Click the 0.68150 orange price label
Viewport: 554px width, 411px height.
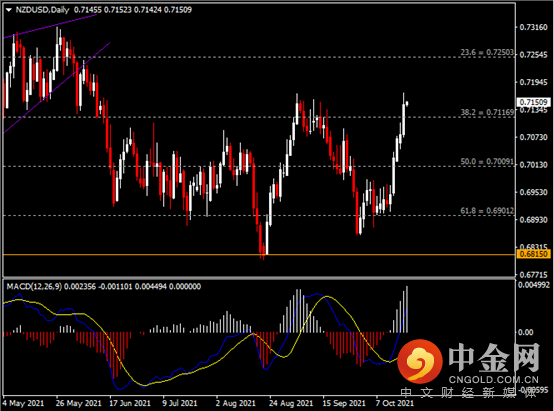(534, 254)
